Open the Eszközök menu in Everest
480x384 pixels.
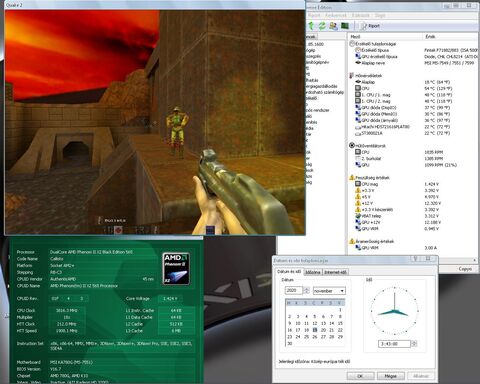(361, 15)
